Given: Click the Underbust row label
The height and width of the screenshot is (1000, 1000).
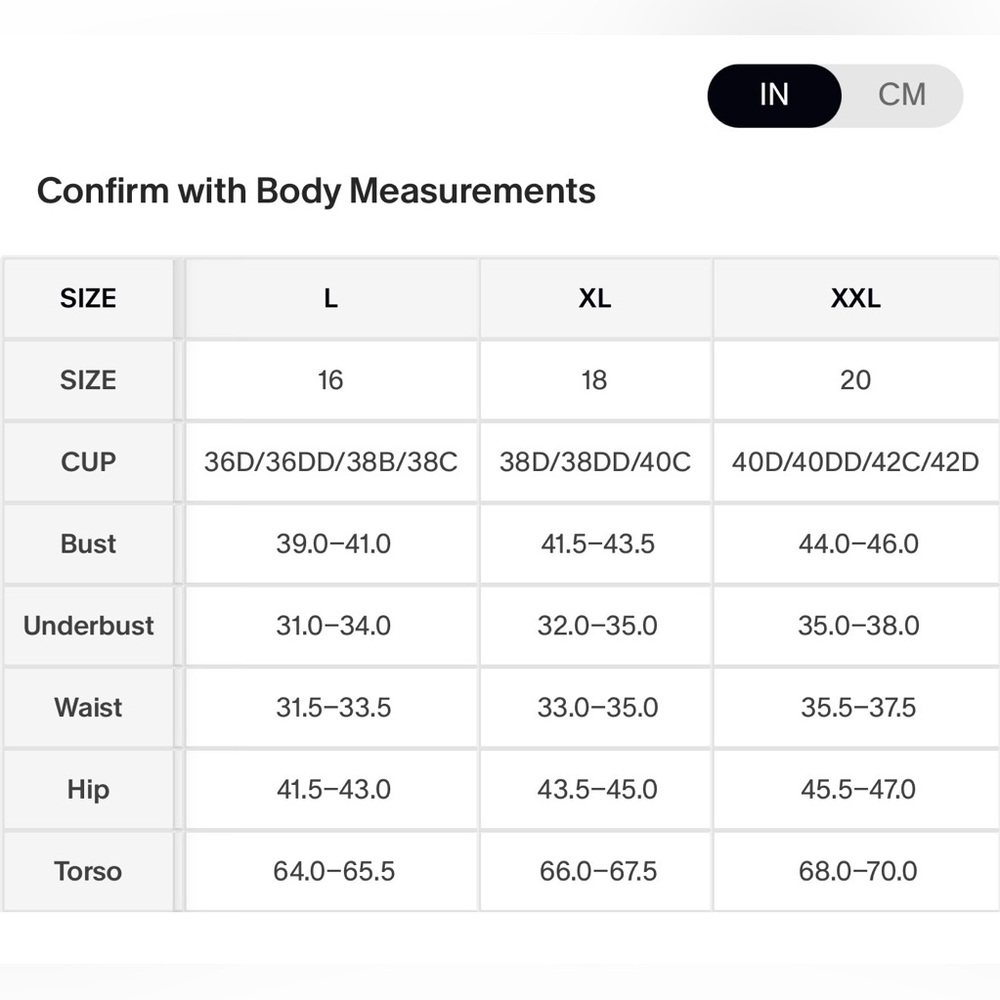Looking at the screenshot, I should tap(89, 626).
